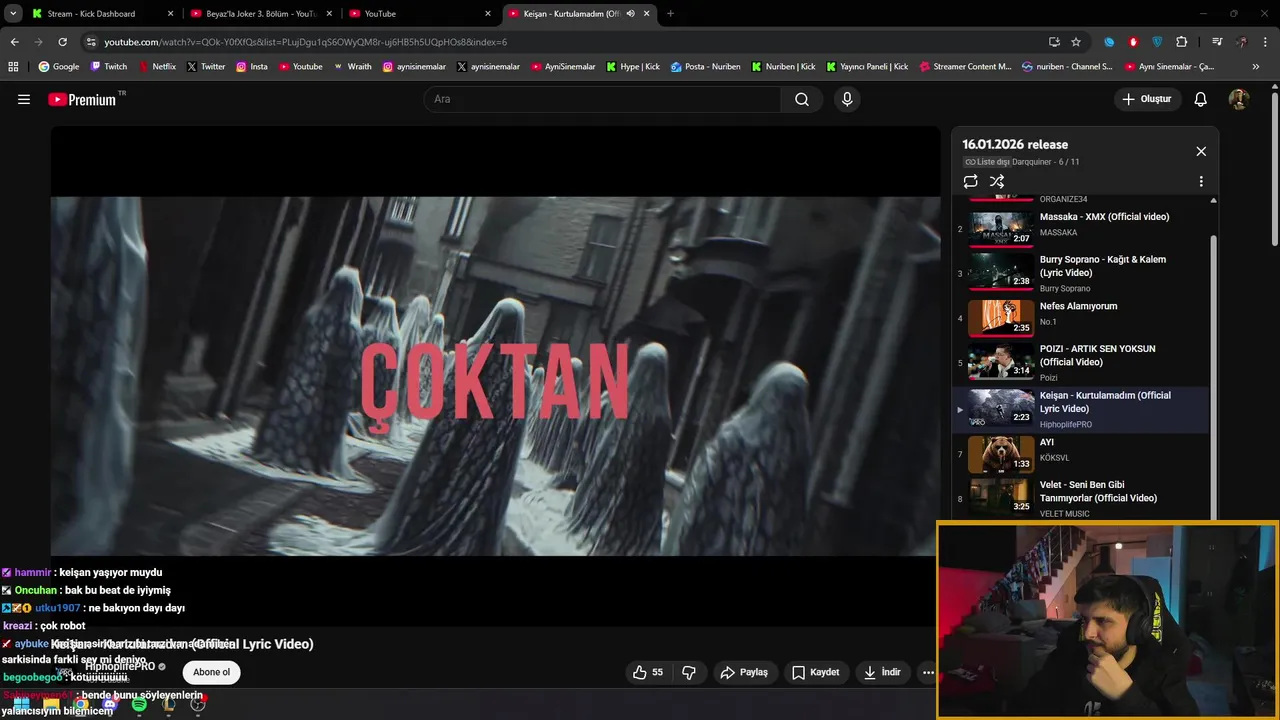
Task: Play Massaka - XMX thumbnail in playlist
Action: tap(1000, 228)
